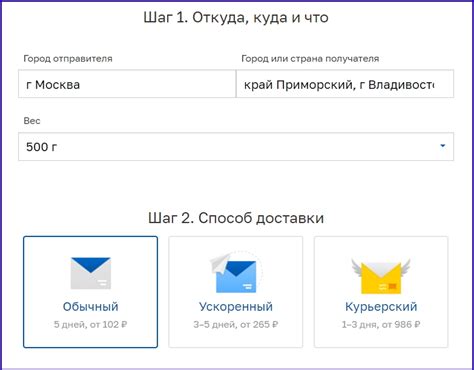Click the Город отправителя label

pos(68,59)
